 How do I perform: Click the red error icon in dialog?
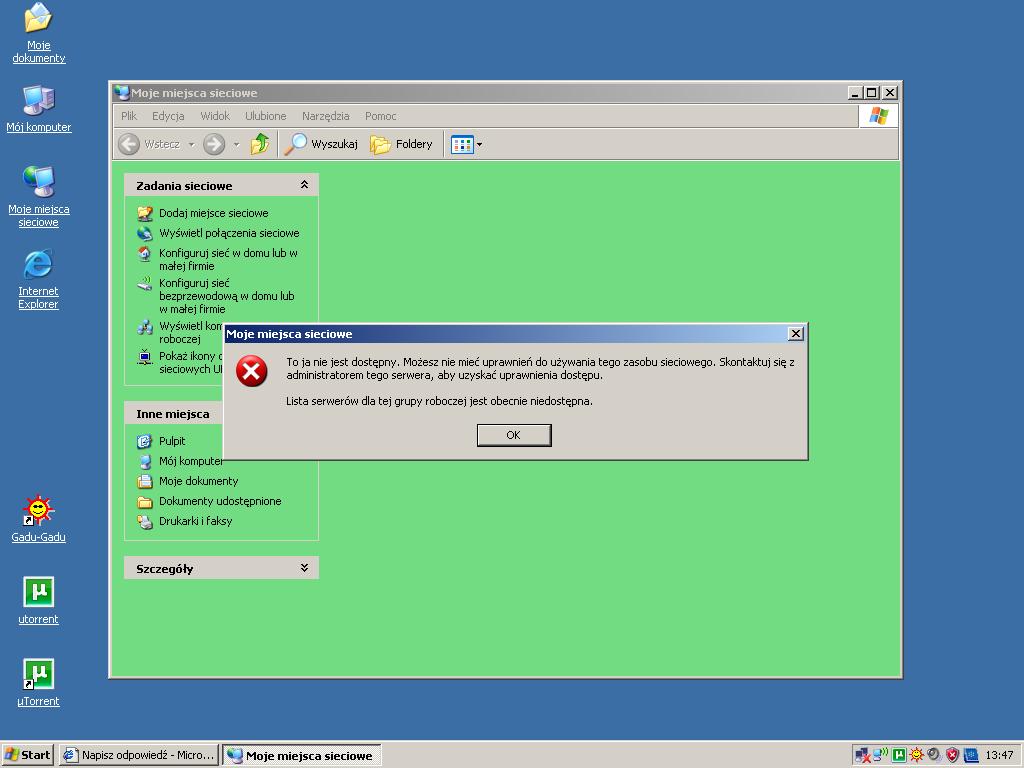(x=252, y=371)
